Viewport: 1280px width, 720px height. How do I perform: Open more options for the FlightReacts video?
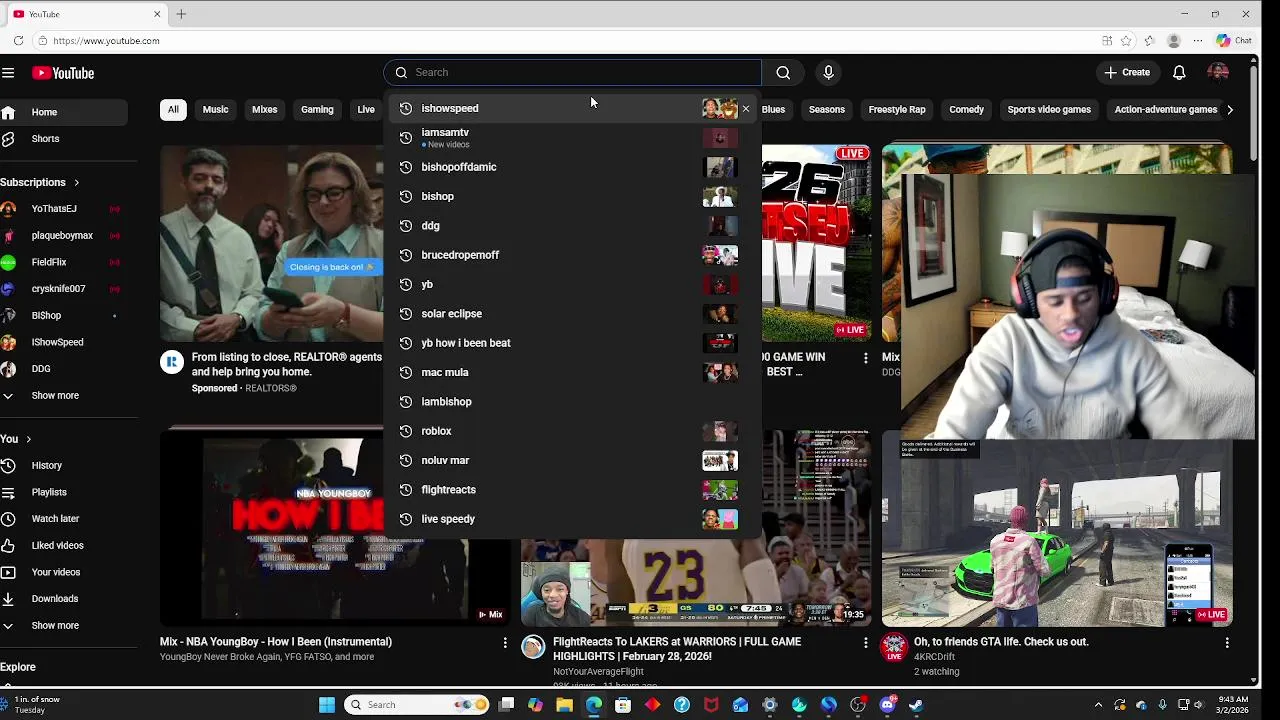pos(866,643)
